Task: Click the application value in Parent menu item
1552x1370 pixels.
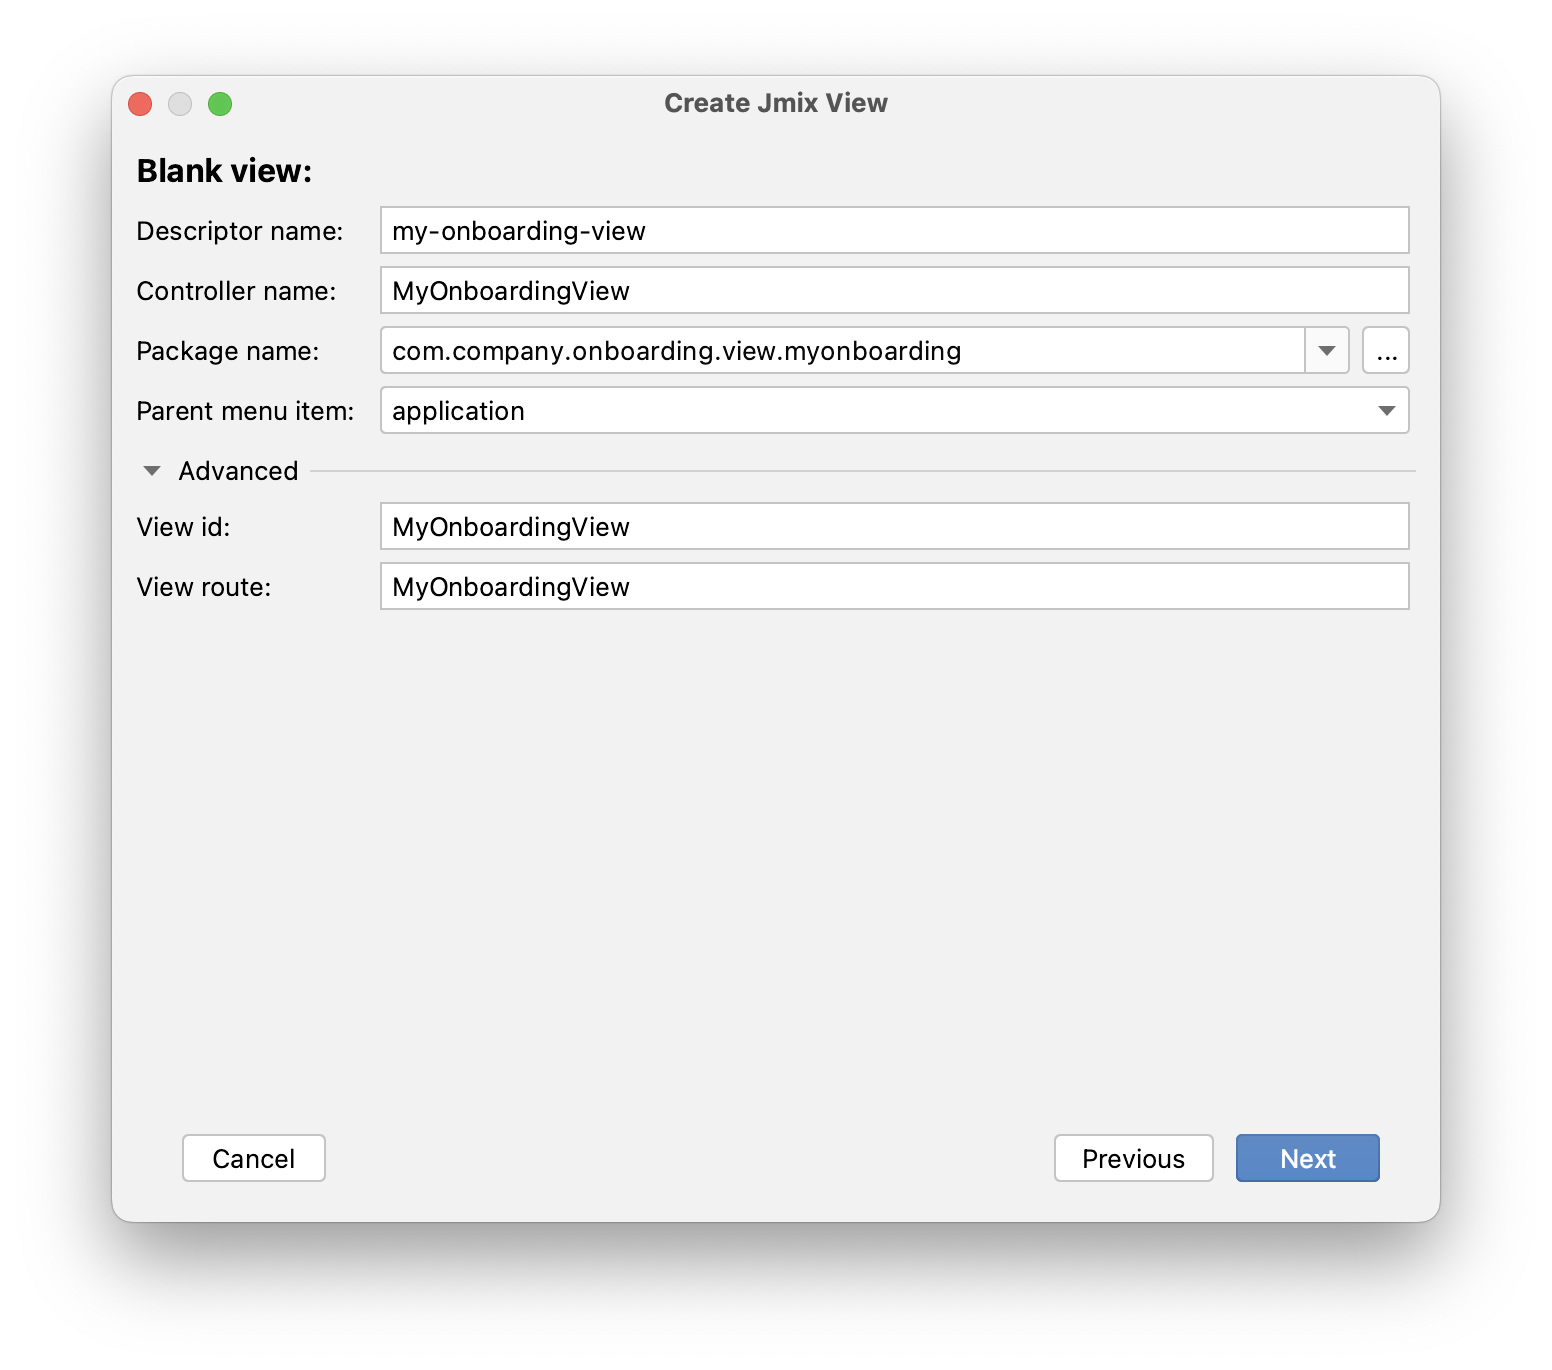Action: click(457, 410)
